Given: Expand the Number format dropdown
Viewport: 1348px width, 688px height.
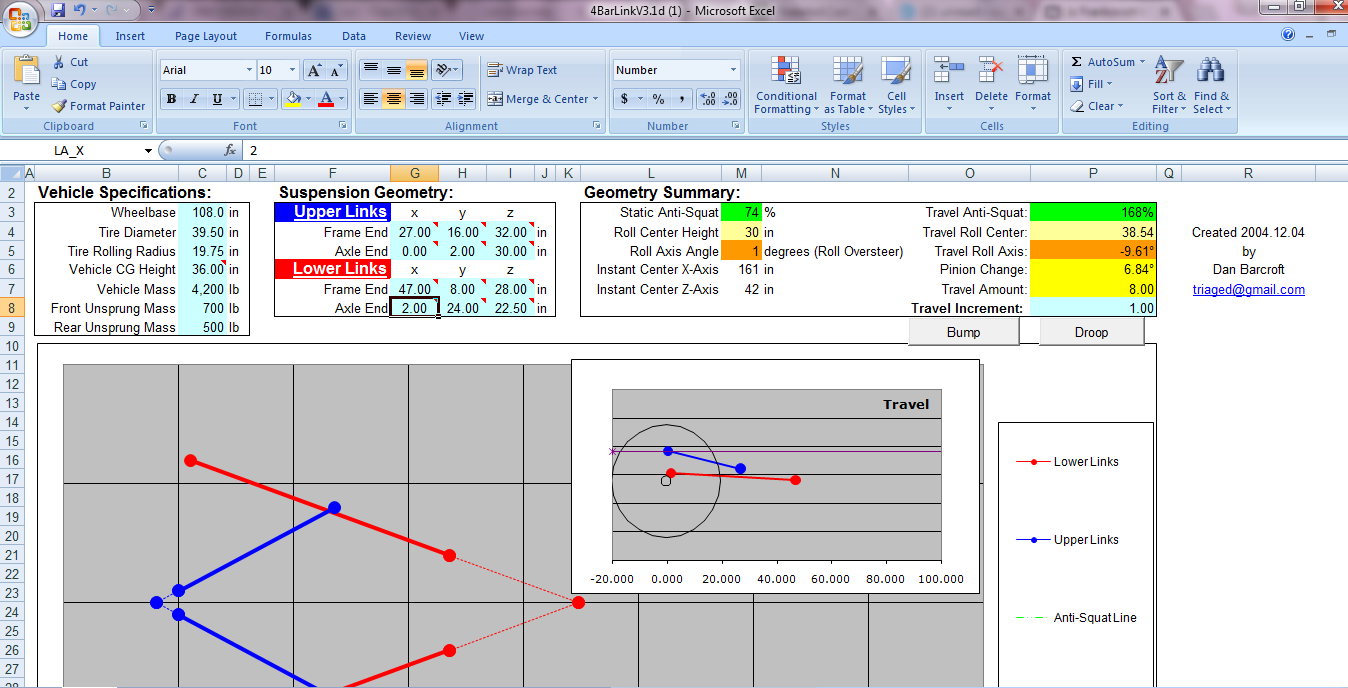Looking at the screenshot, I should coord(733,70).
